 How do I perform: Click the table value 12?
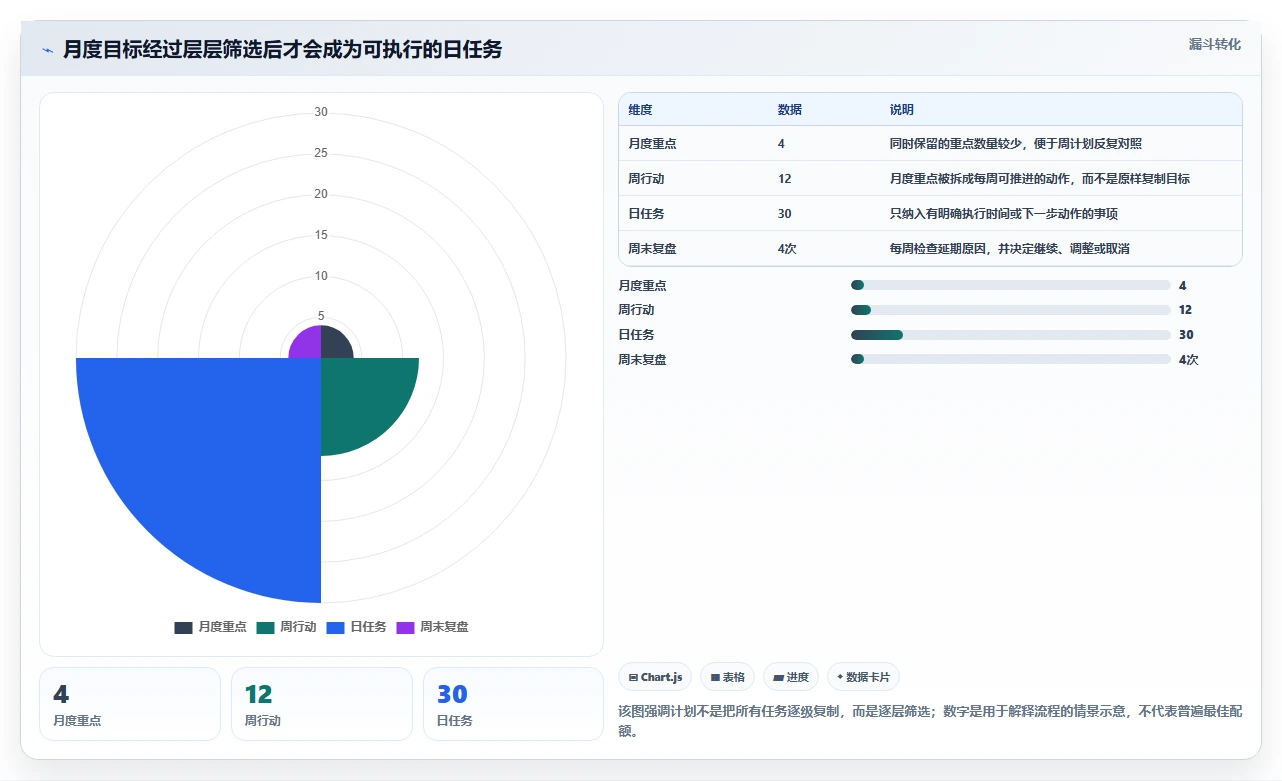[784, 179]
